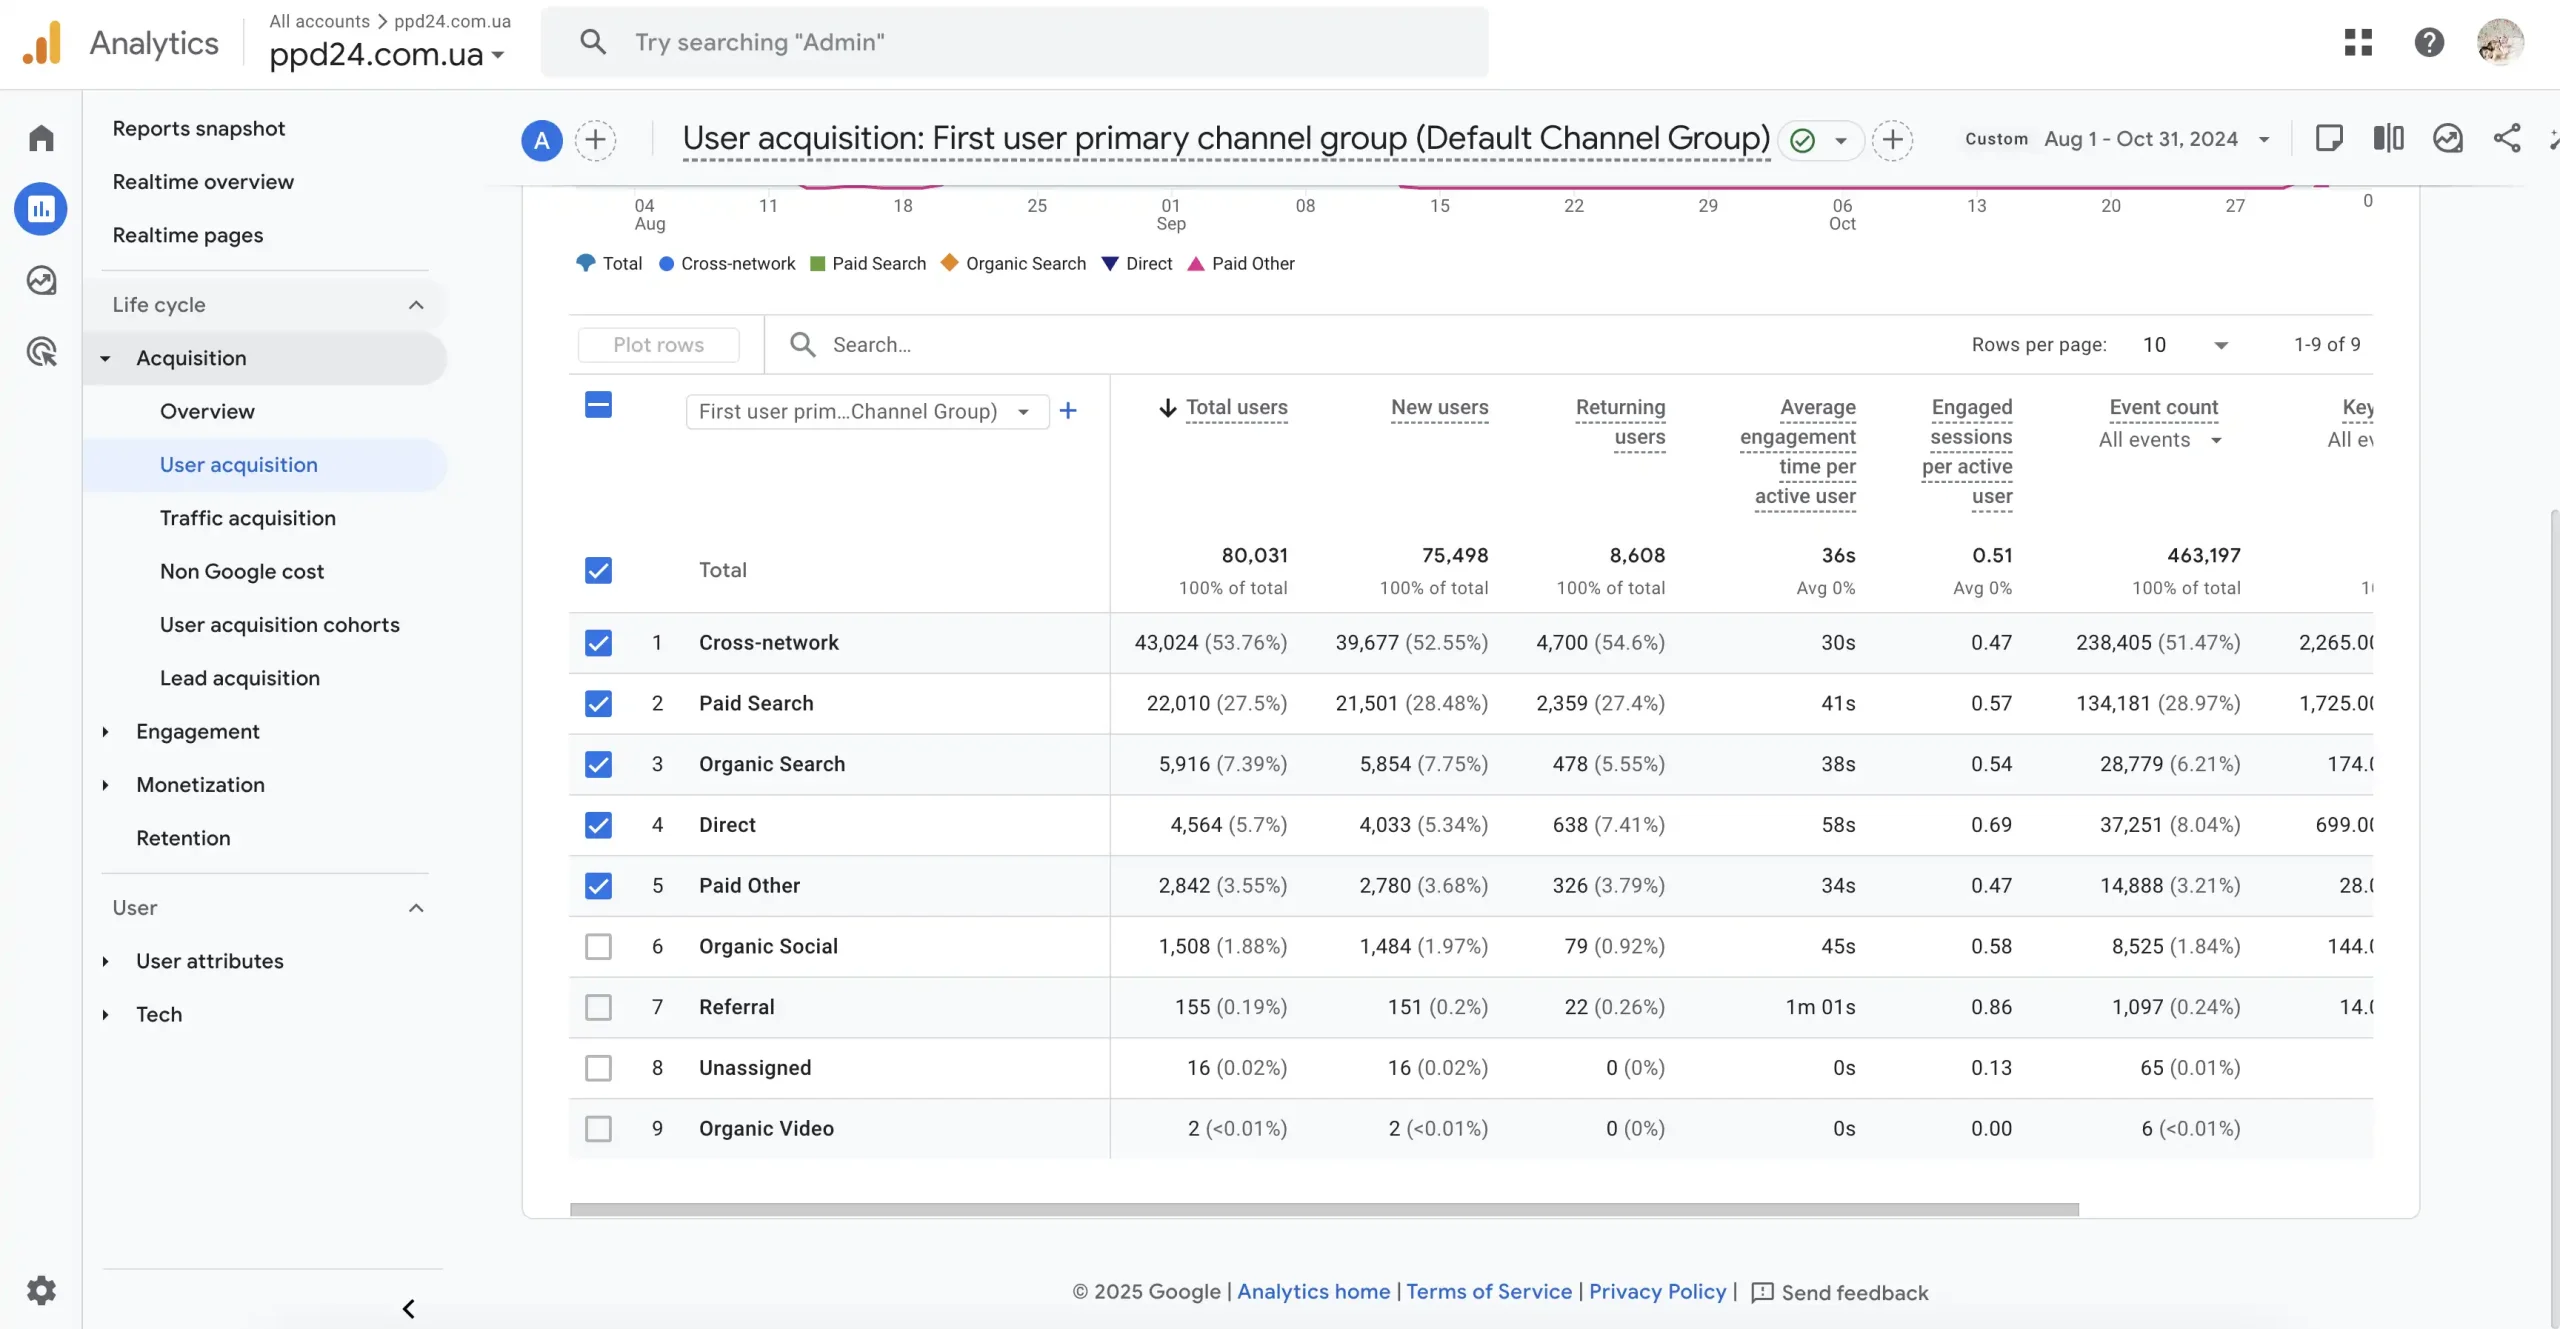Click the Google Analytics logo
Viewport: 2560px width, 1329px height.
[x=42, y=42]
